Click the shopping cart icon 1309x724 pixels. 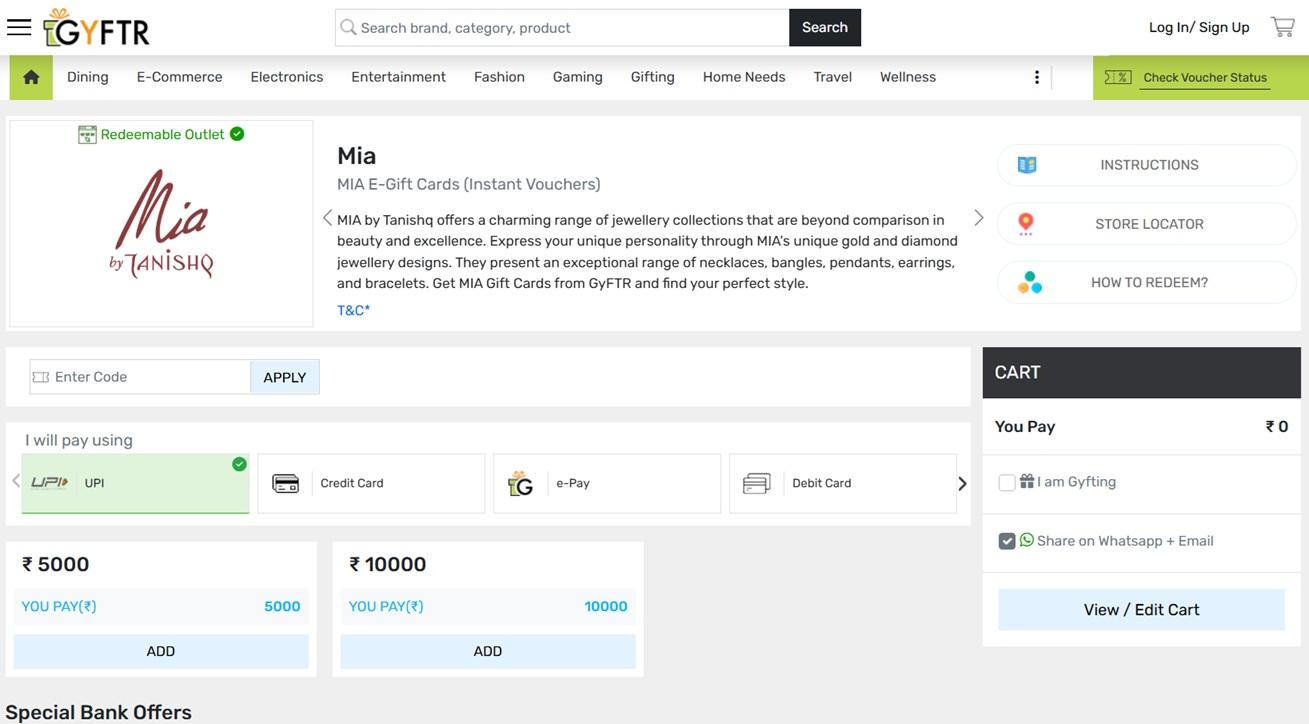coord(1282,27)
